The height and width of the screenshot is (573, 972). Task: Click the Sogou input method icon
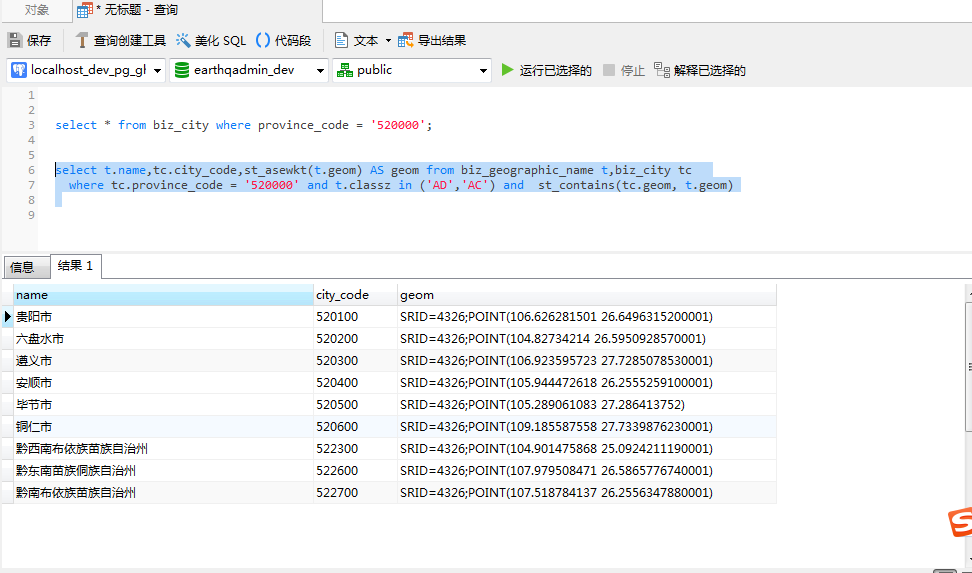click(960, 523)
